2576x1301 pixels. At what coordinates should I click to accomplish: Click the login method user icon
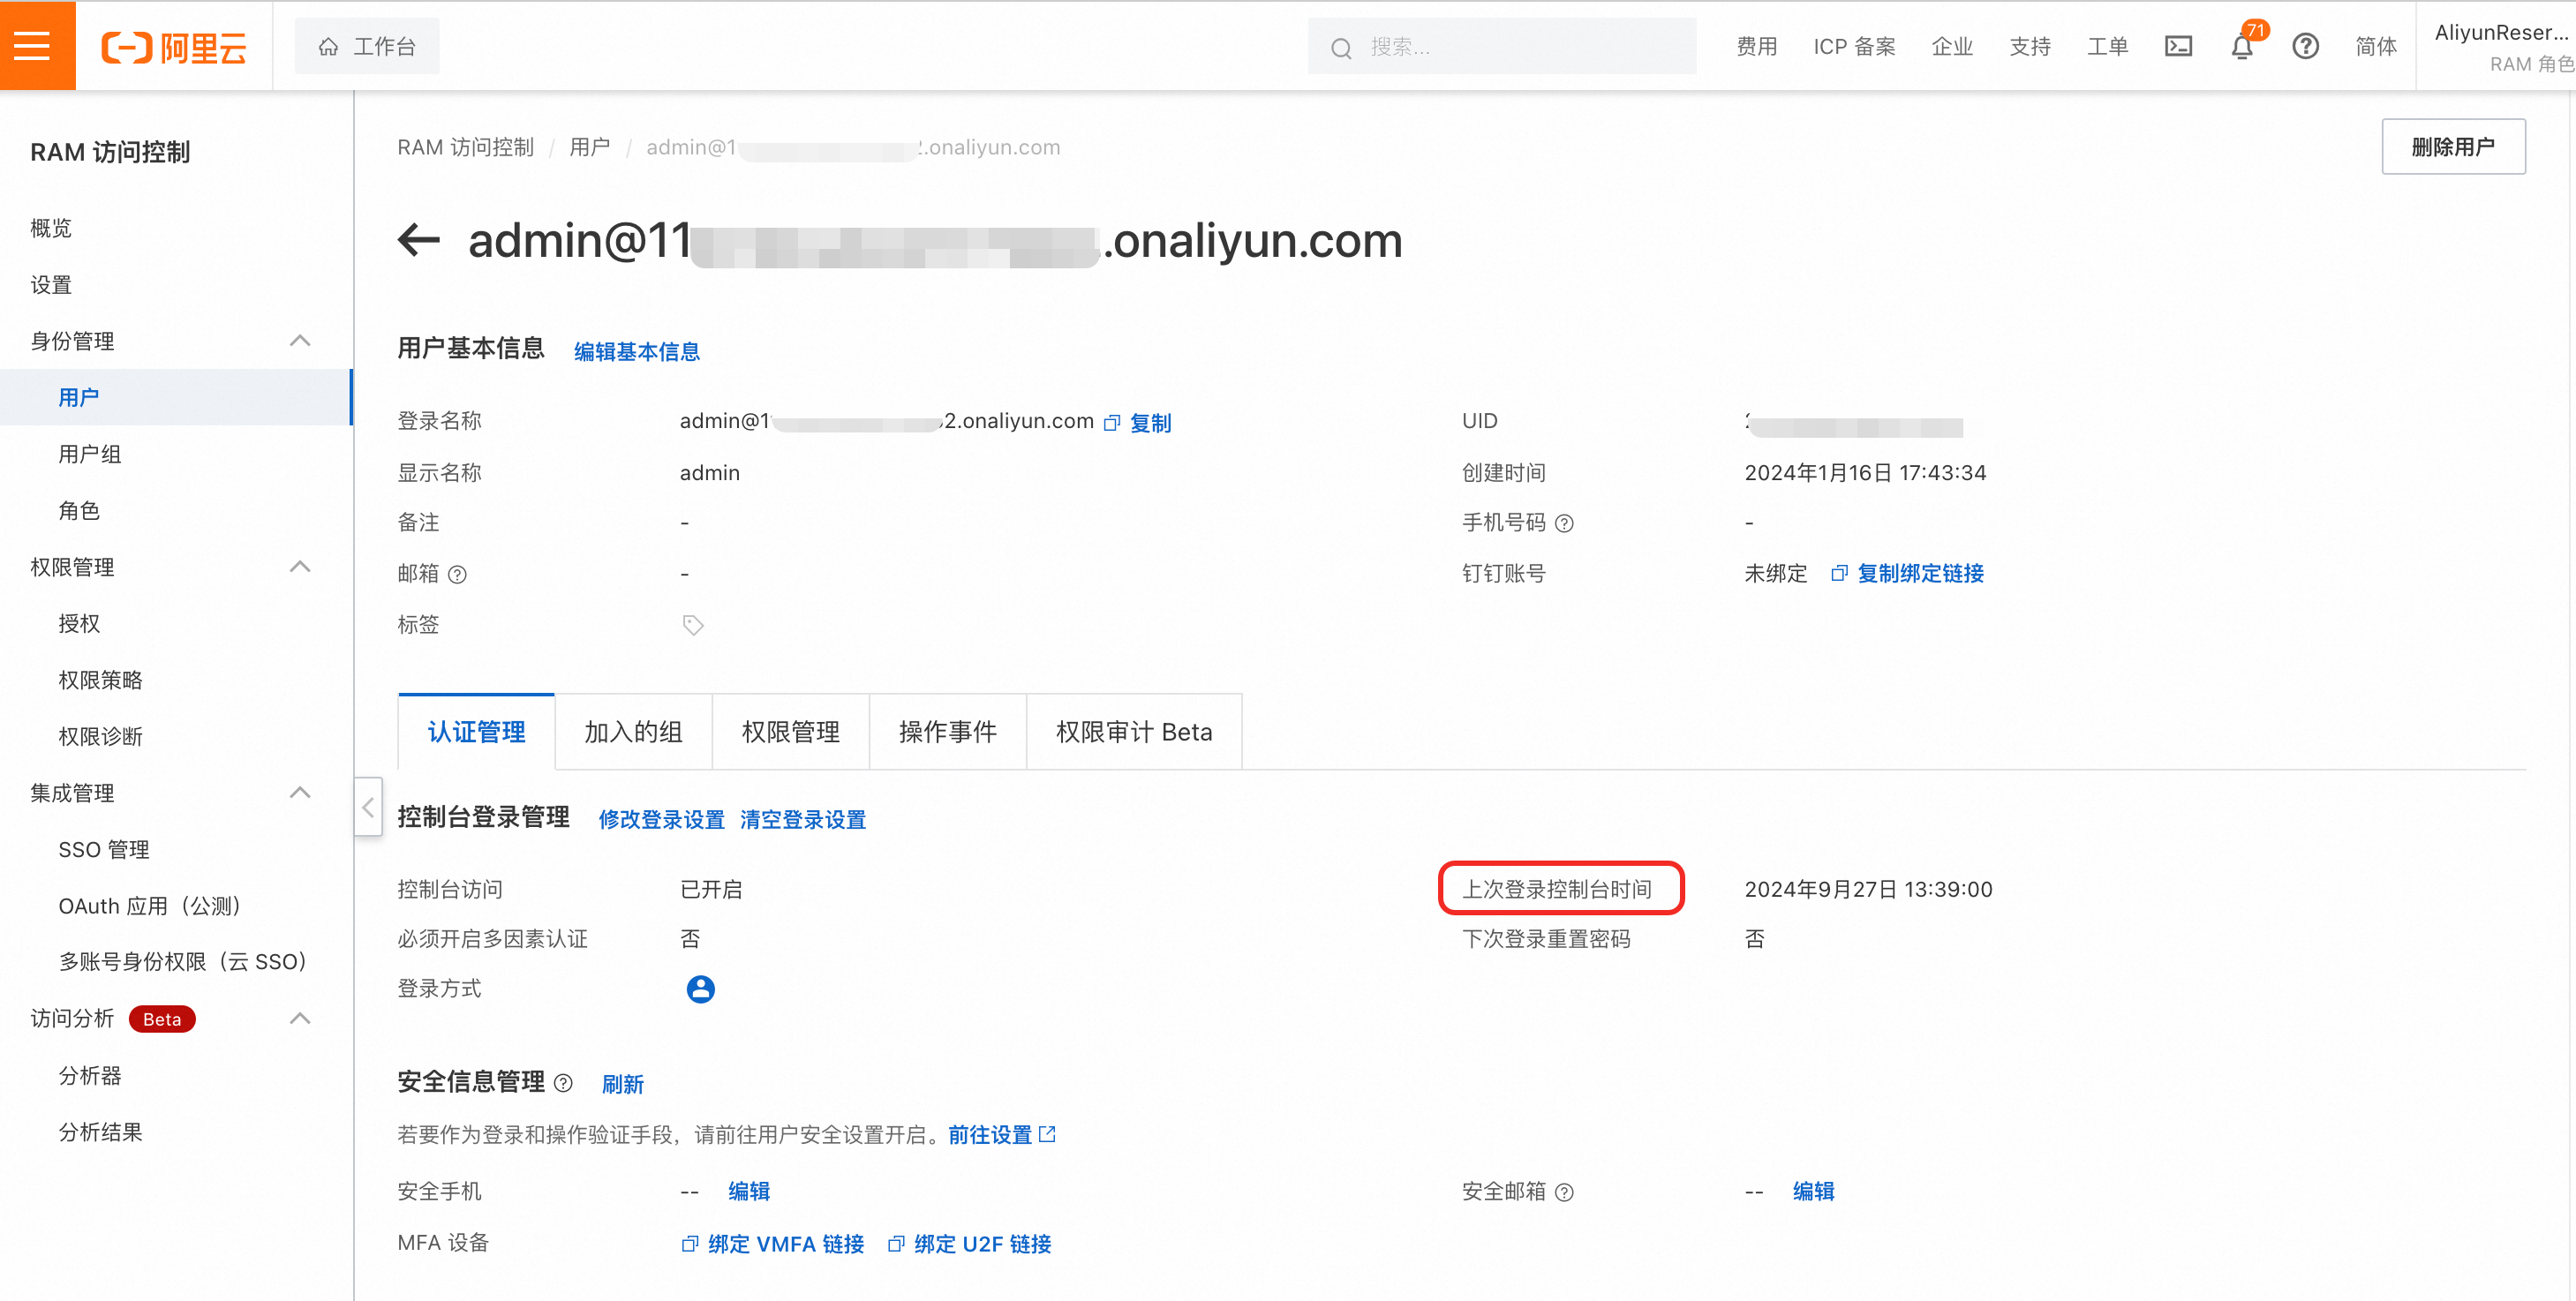tap(700, 989)
